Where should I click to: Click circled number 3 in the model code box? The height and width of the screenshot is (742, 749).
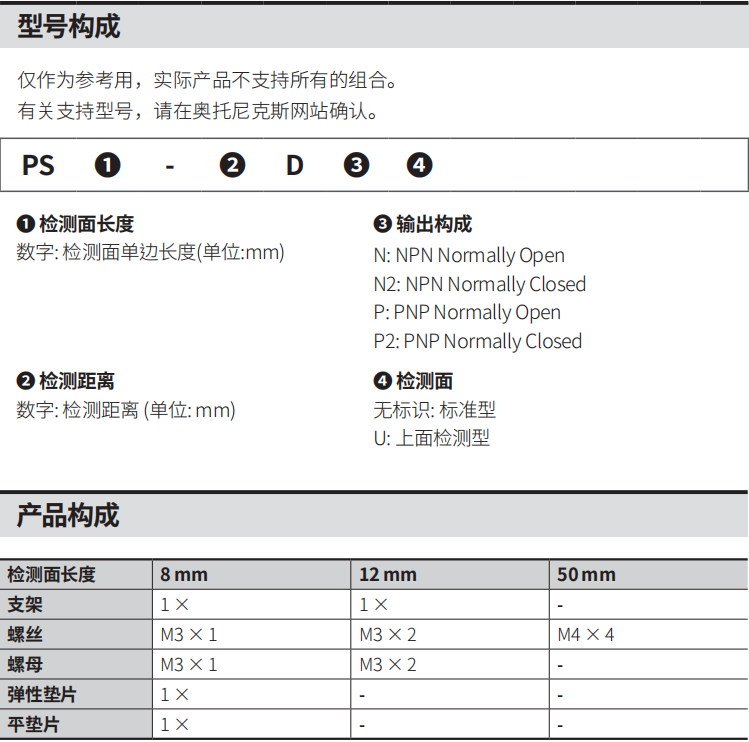click(x=357, y=165)
